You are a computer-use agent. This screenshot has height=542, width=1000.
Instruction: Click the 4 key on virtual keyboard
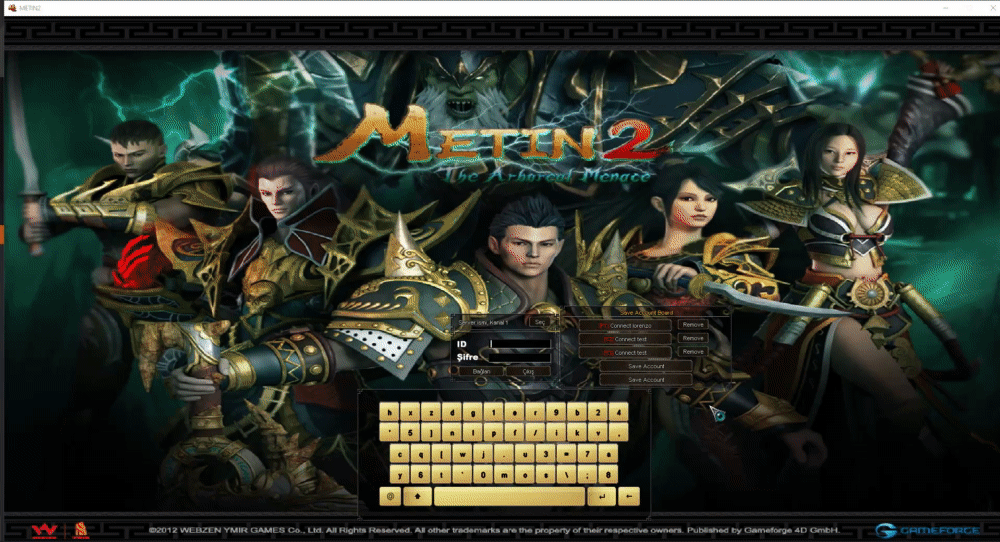(x=619, y=412)
